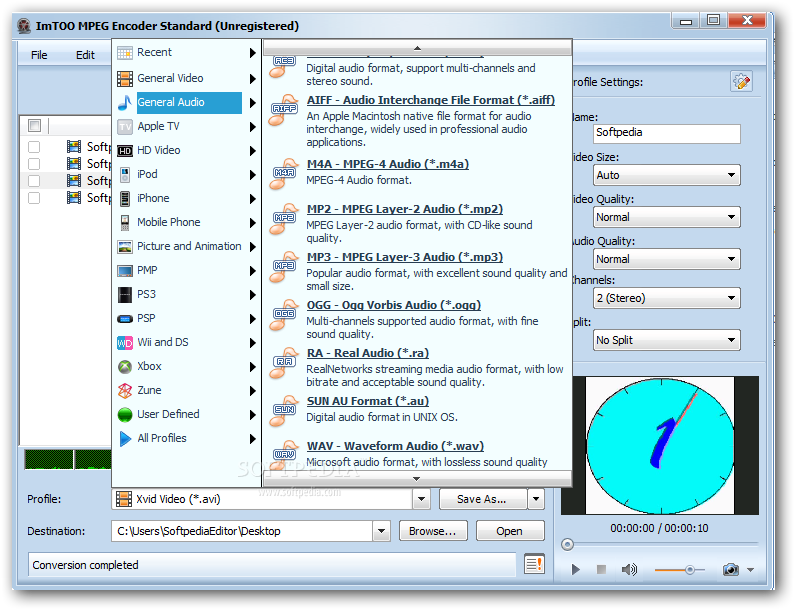Open the Edit menu
Image resolution: width=795 pixels, height=610 pixels.
pyautogui.click(x=85, y=55)
